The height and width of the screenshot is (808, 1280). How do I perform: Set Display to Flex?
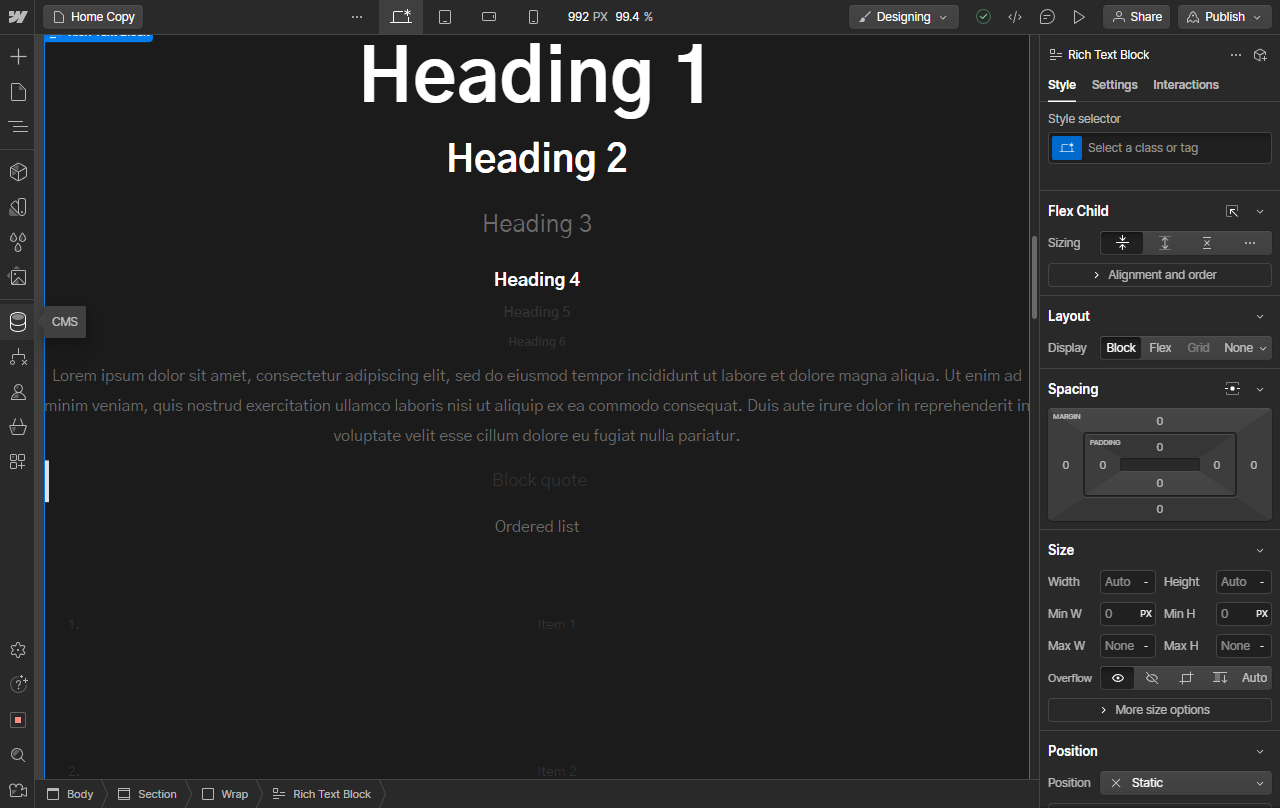(1160, 348)
